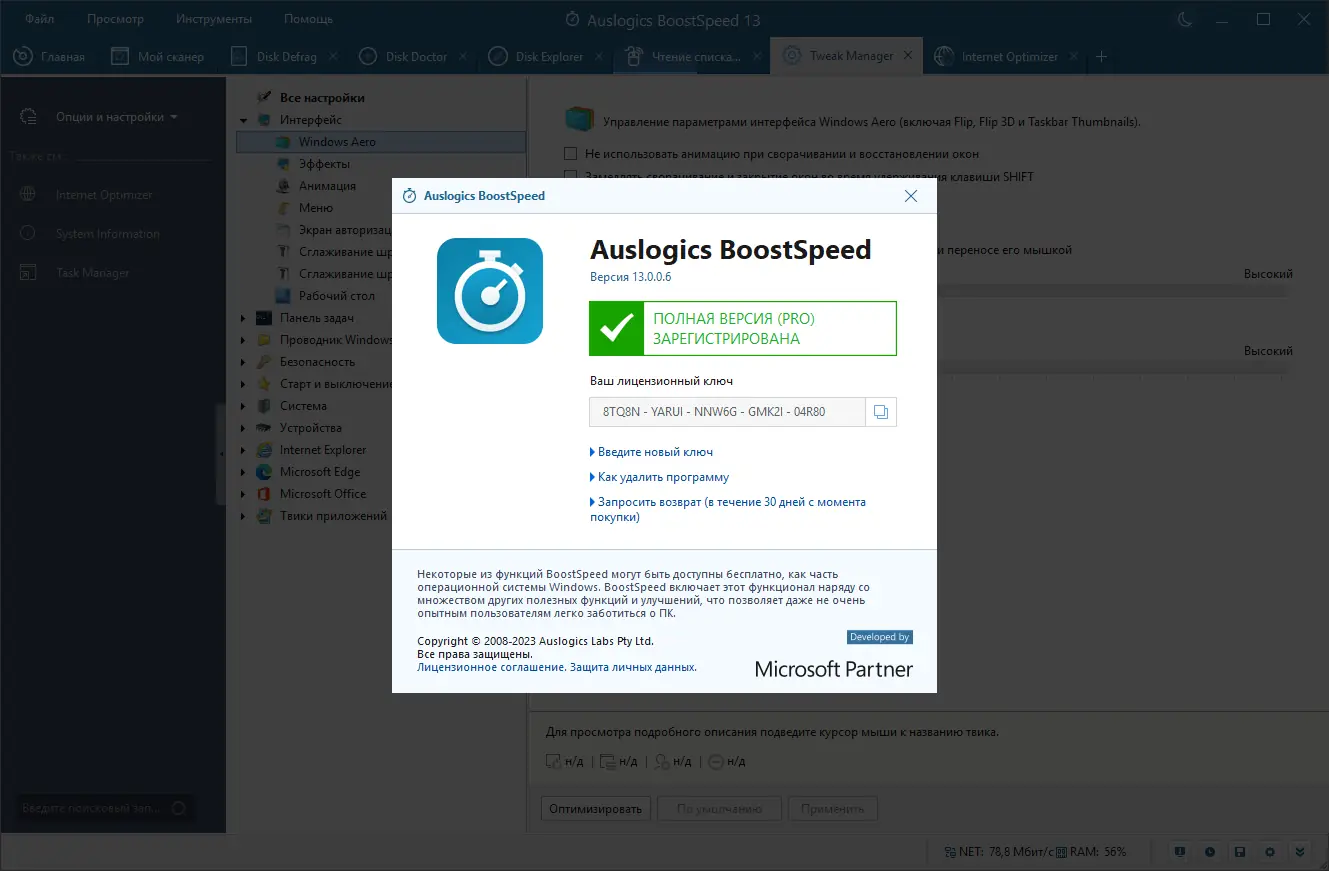Open the 'Лицензионное соглашение' link

[x=491, y=667]
